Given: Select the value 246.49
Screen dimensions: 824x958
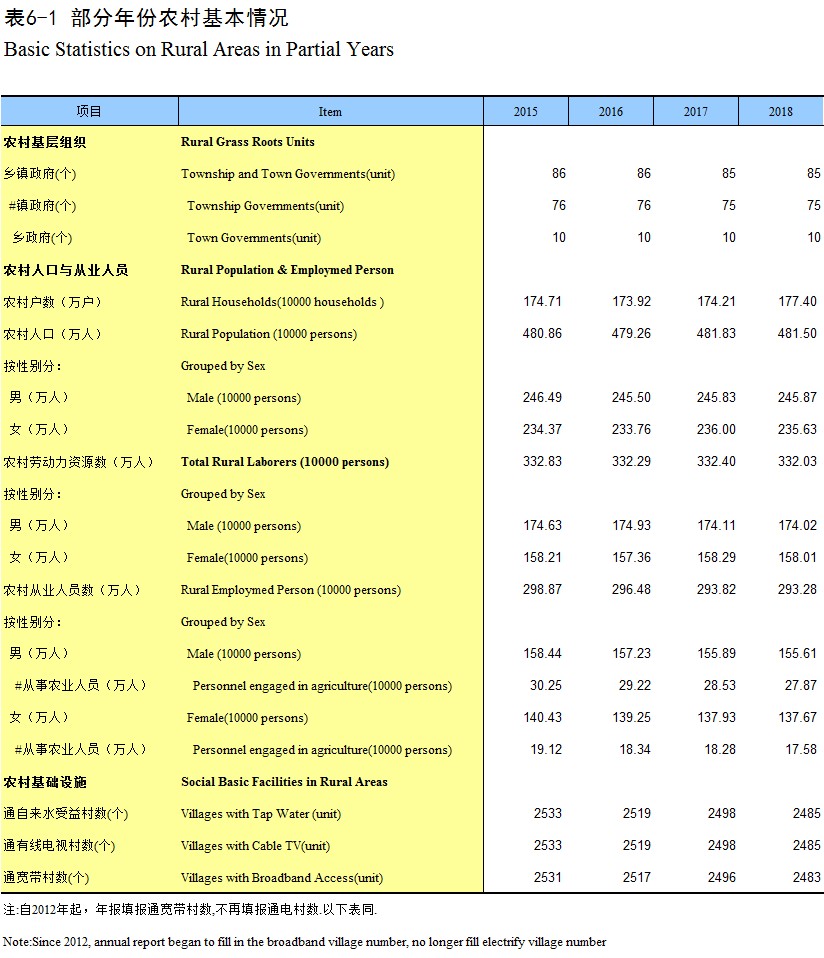Looking at the screenshot, I should click(x=542, y=397).
